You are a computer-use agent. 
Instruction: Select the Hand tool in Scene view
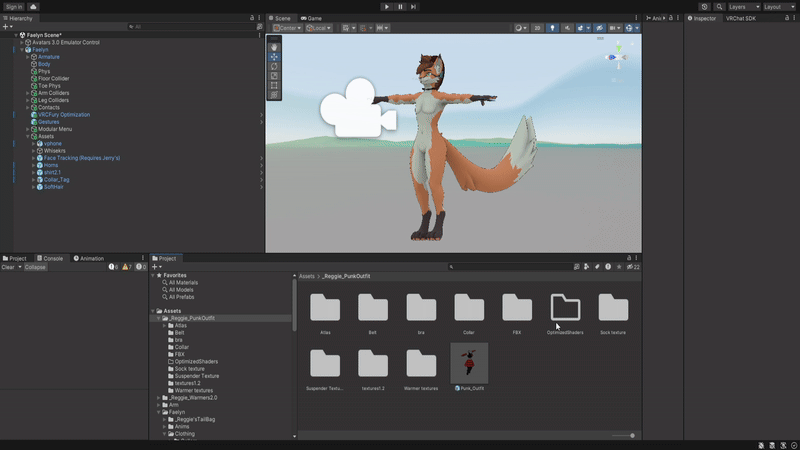[274, 47]
